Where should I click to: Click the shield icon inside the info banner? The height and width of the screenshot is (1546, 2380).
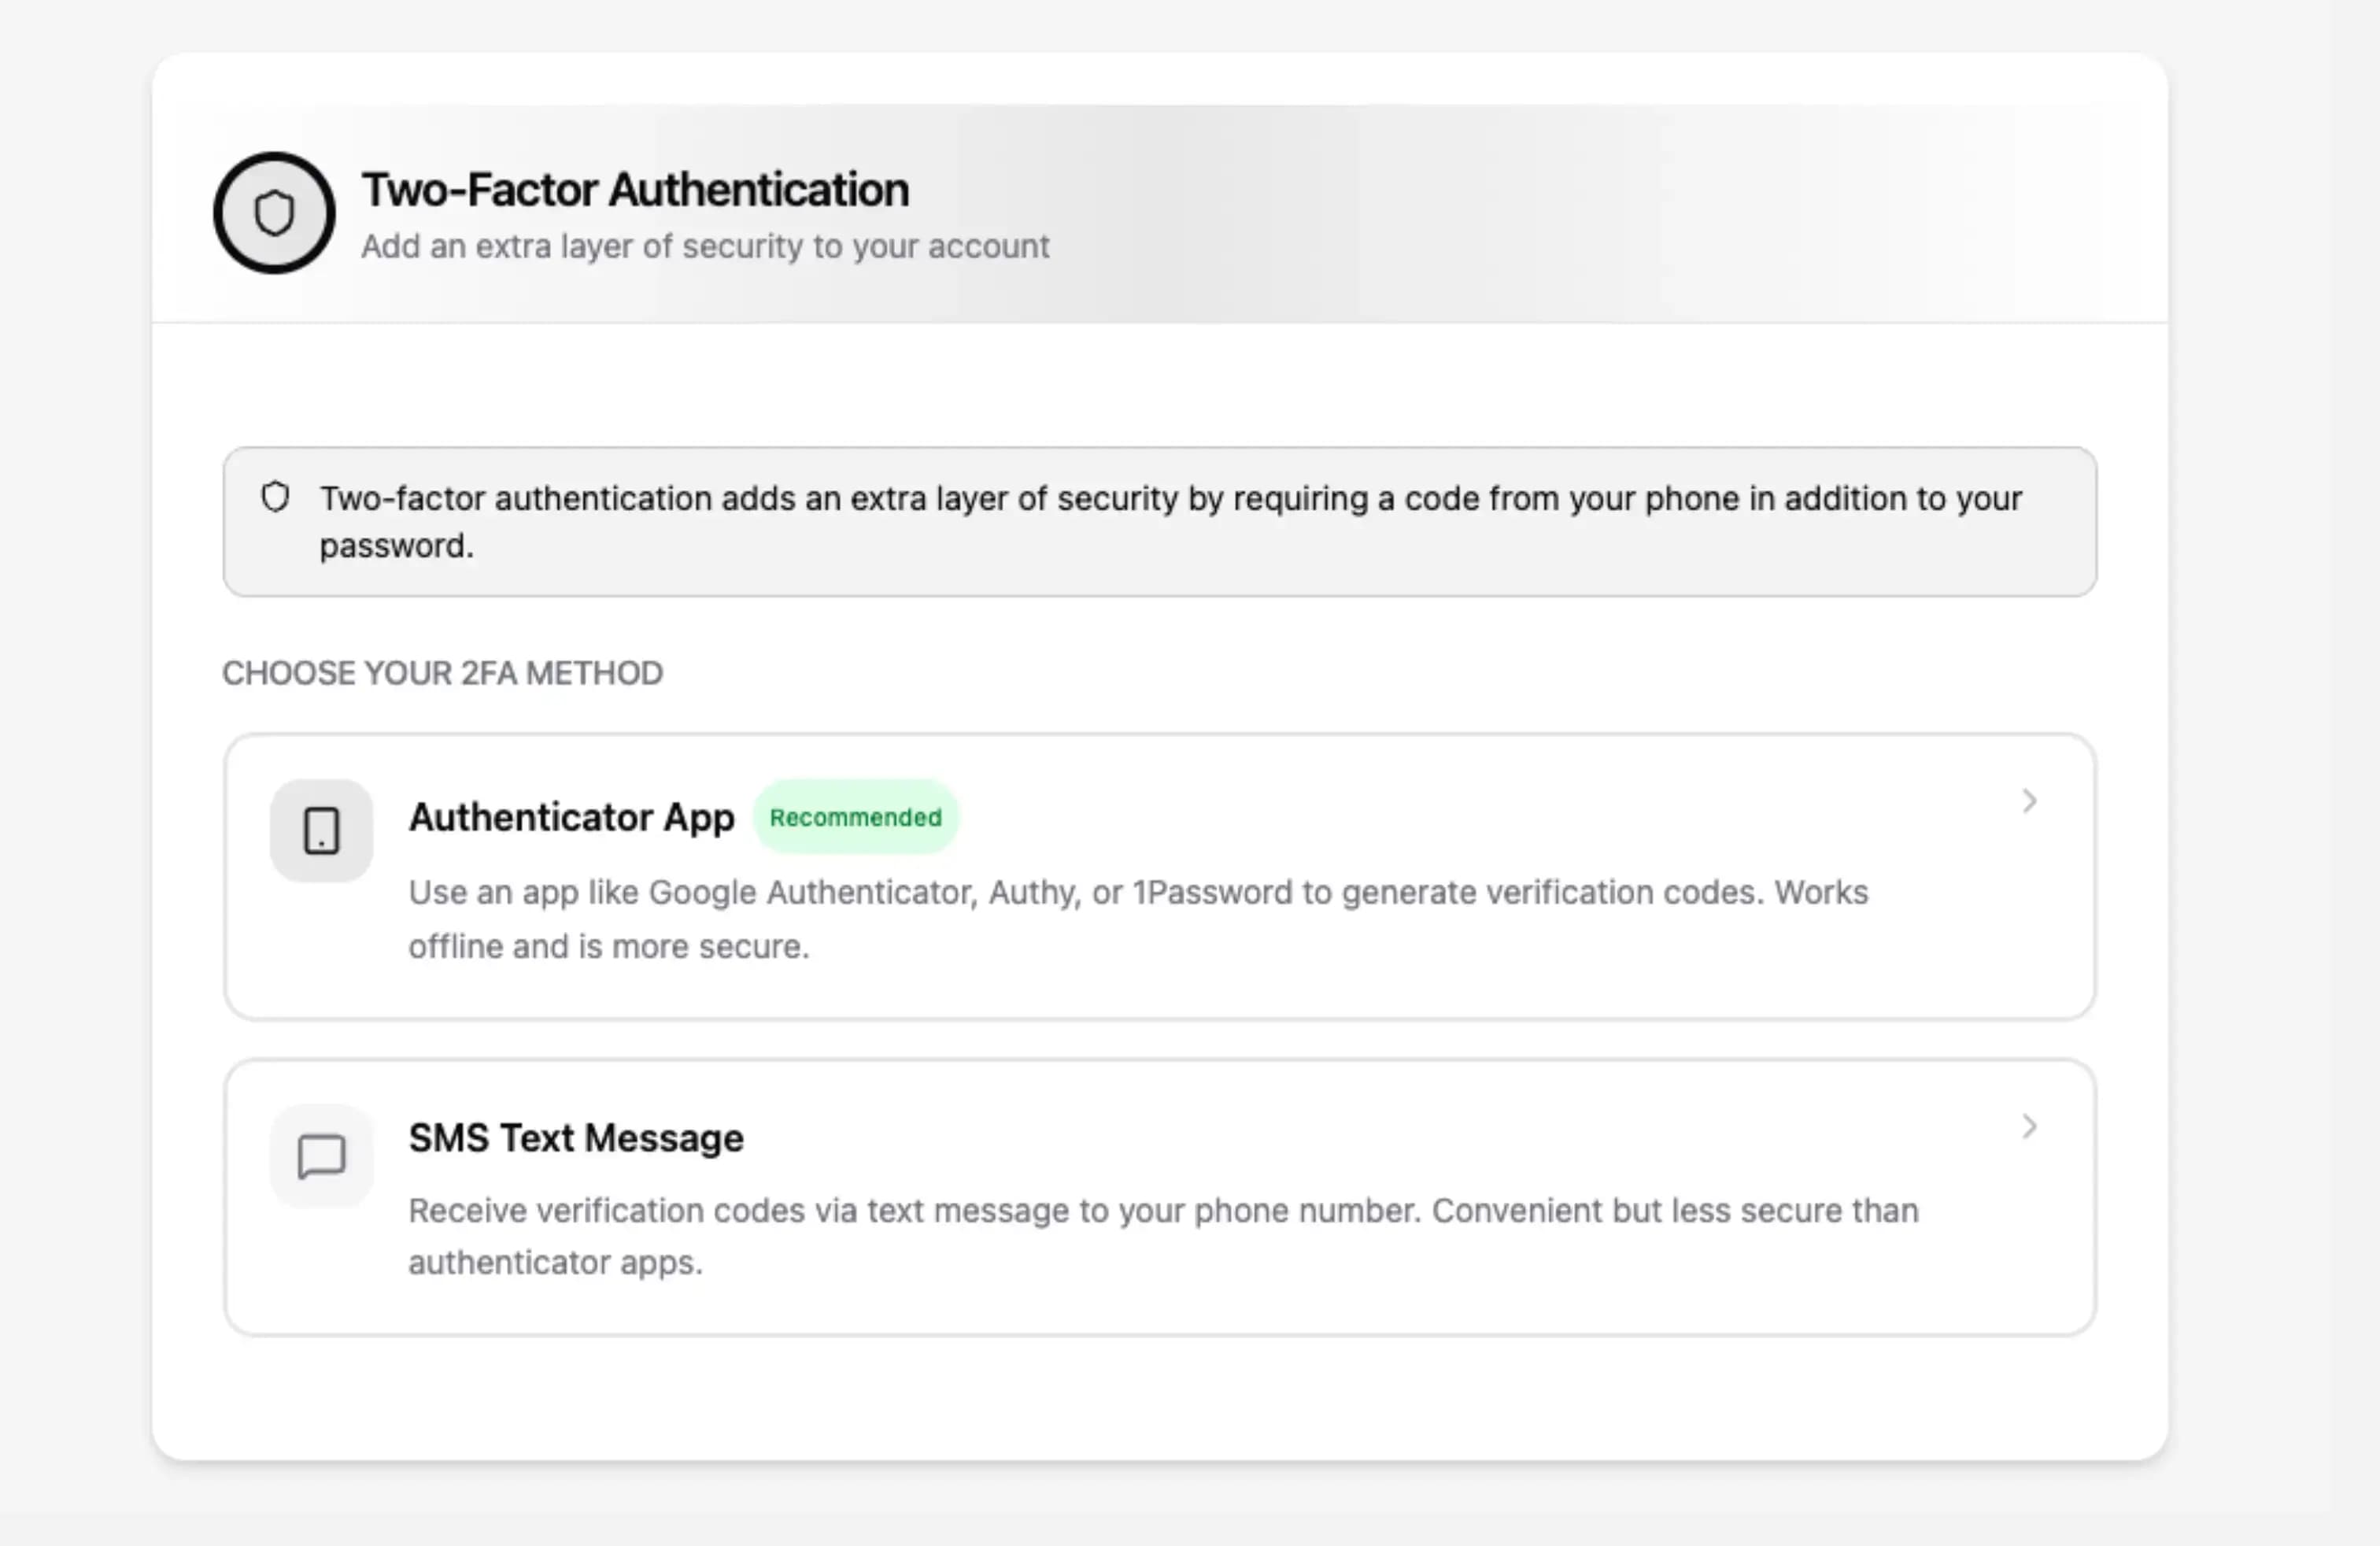[275, 496]
